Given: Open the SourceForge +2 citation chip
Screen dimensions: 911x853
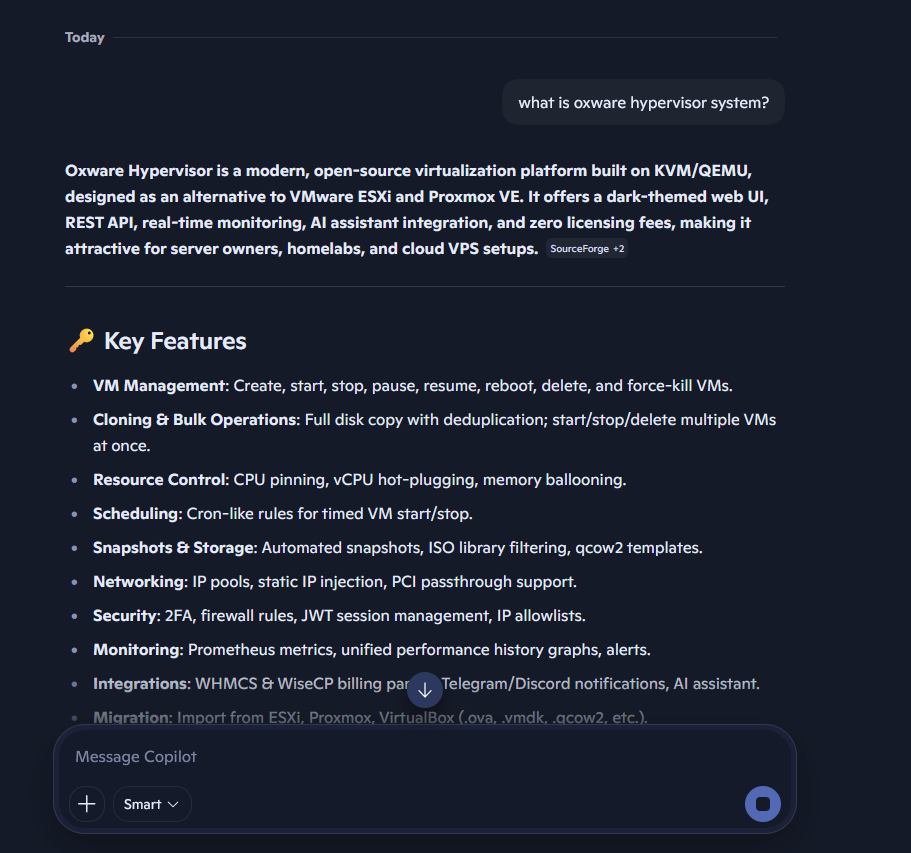Looking at the screenshot, I should [587, 249].
